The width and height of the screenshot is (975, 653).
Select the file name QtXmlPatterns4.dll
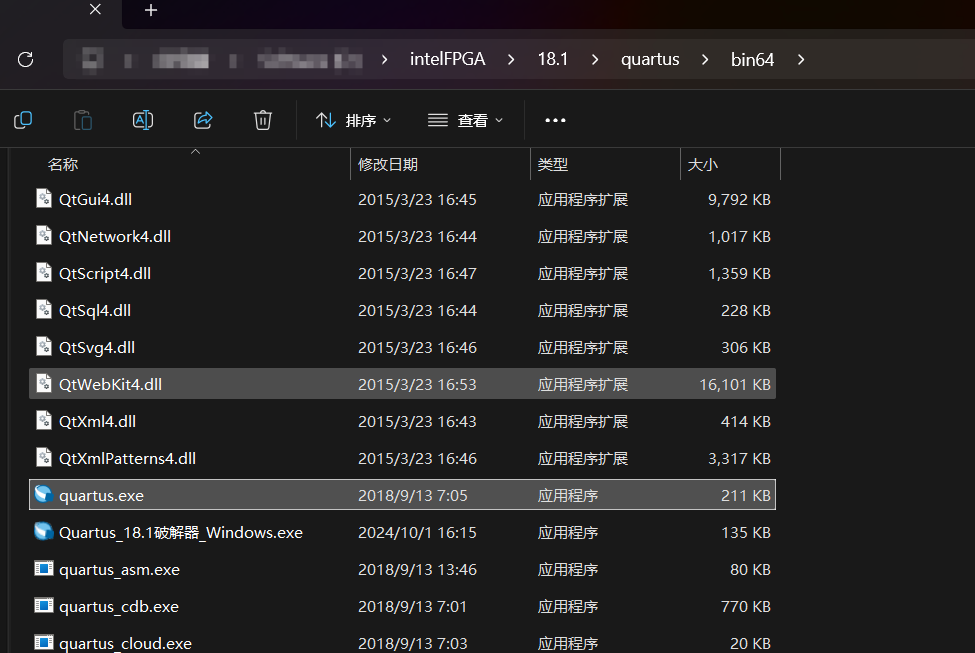pyautogui.click(x=127, y=459)
